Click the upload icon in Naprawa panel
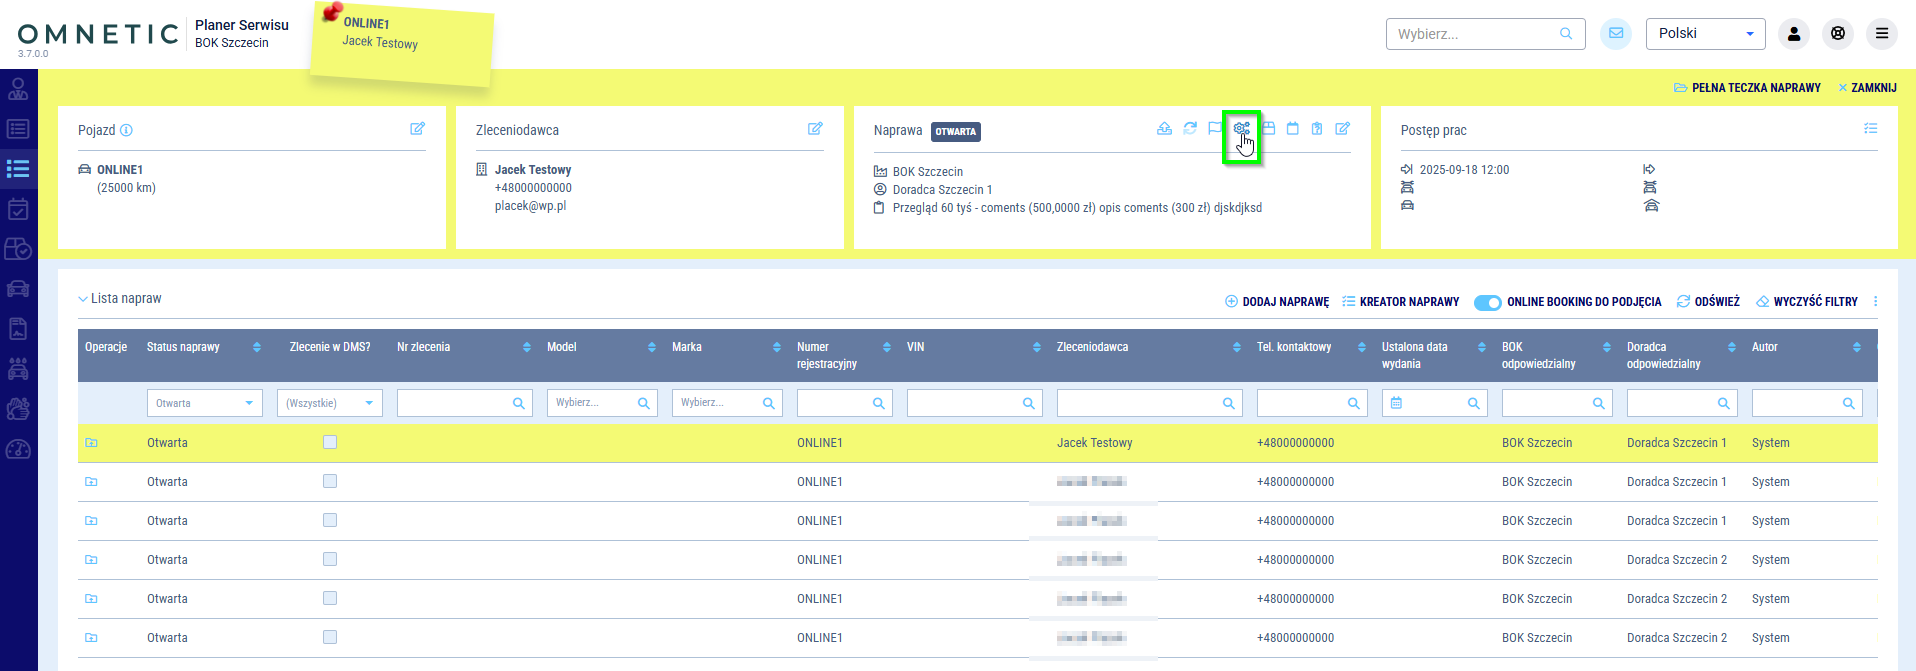Screen dimensions: 1916x671 click(1164, 129)
